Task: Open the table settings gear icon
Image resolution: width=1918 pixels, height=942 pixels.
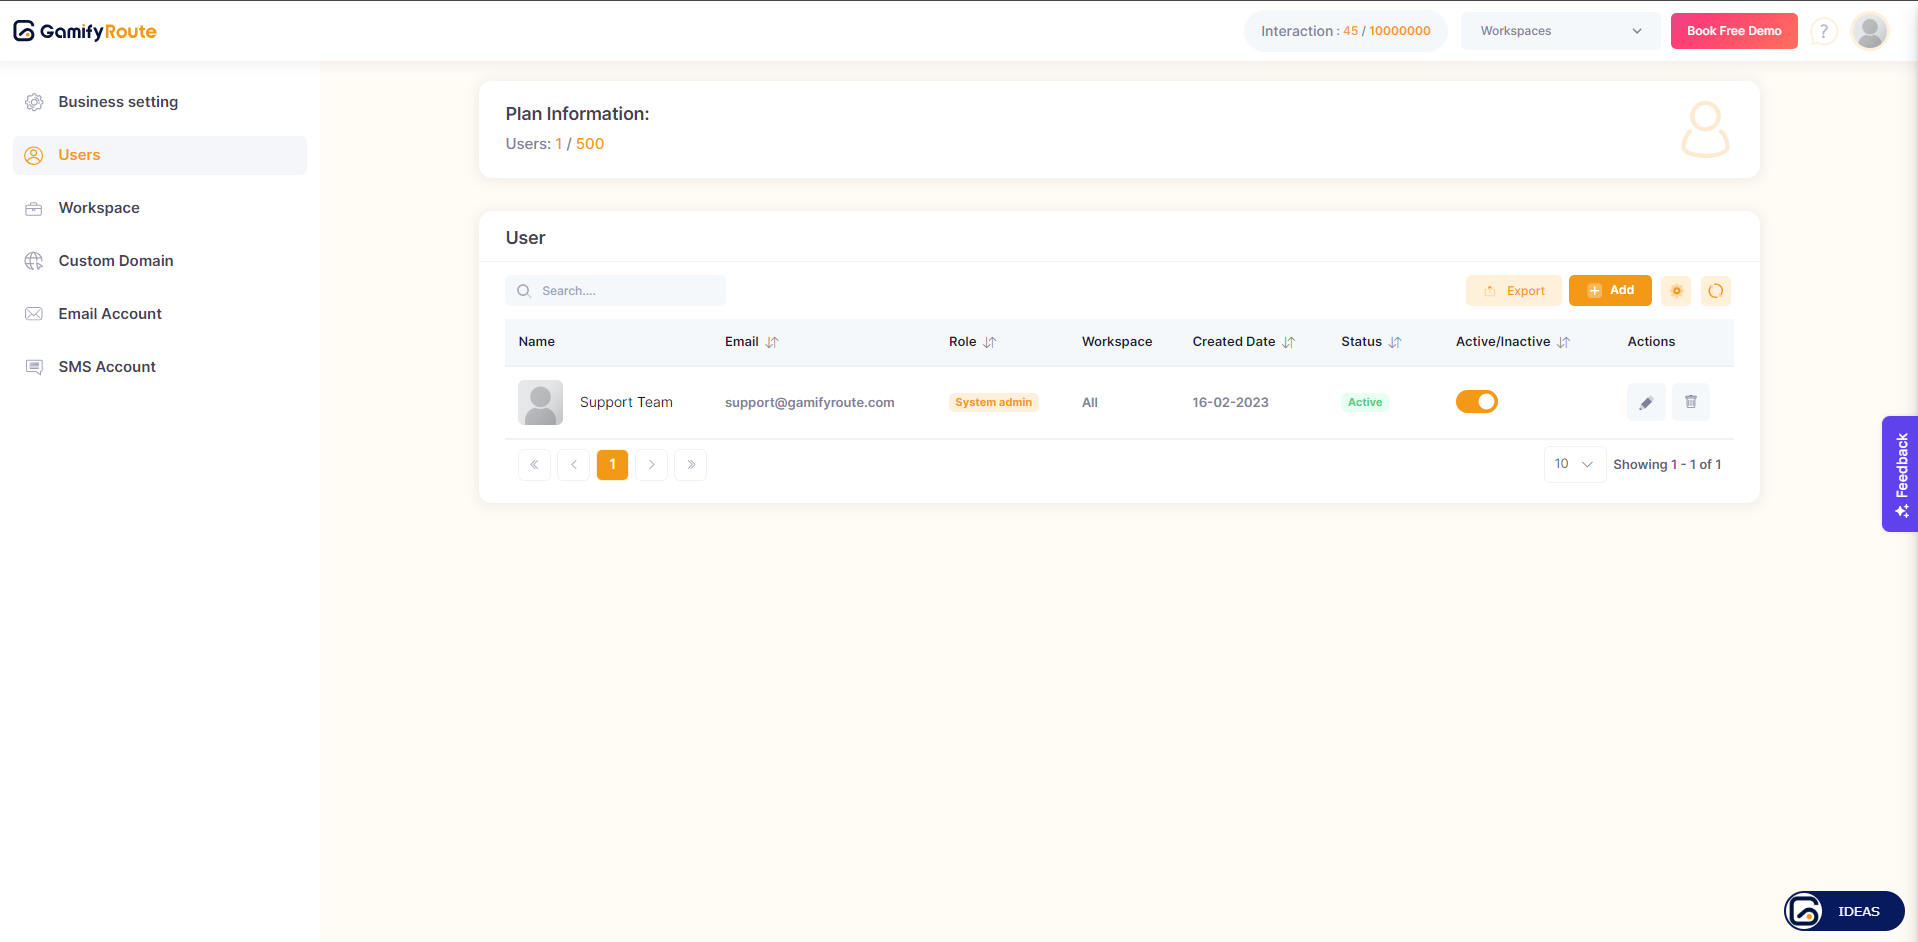Action: coord(1676,291)
